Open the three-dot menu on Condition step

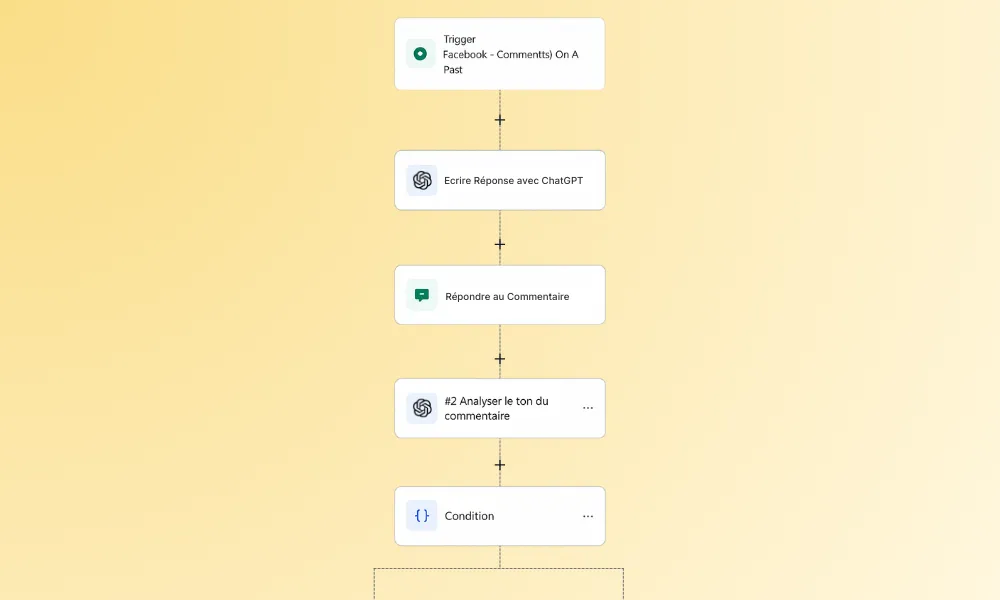(588, 516)
